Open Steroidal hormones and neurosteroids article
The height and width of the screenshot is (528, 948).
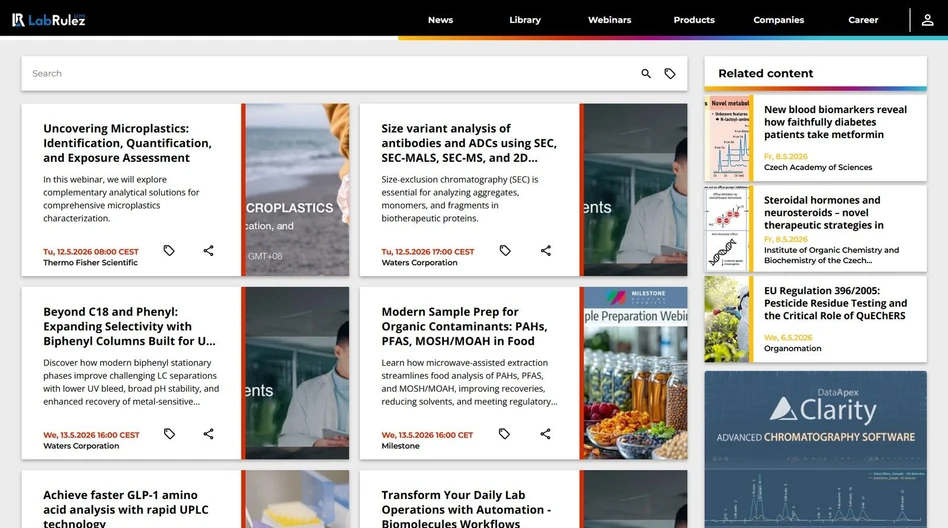coord(824,212)
